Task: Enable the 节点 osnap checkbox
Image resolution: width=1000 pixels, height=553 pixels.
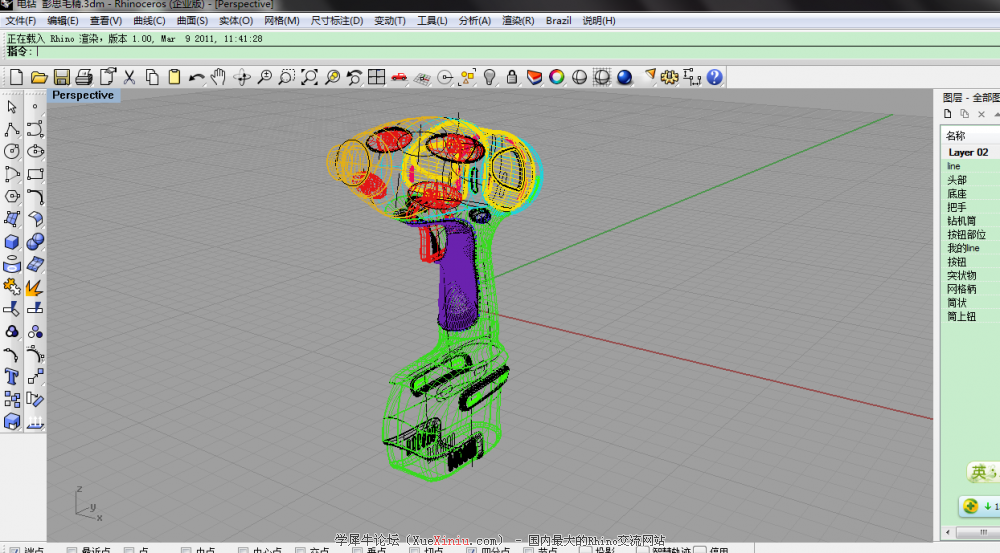Action: pos(528,549)
